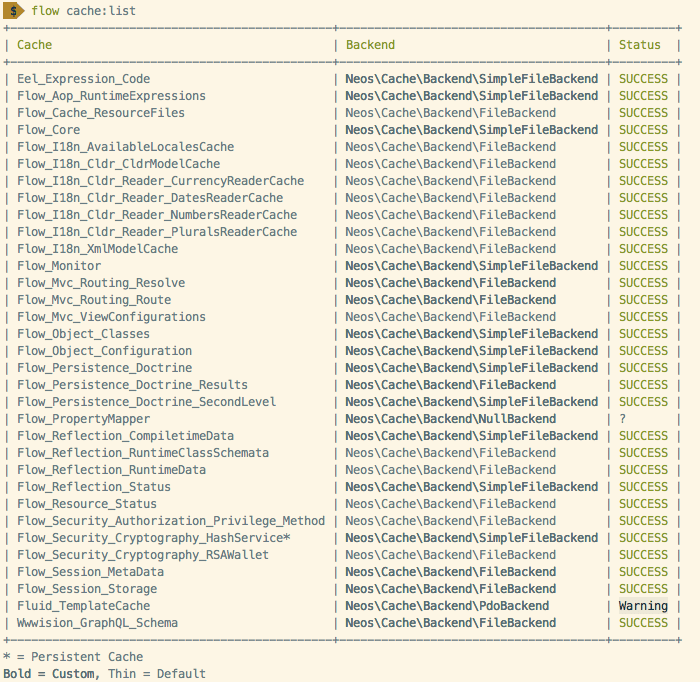The width and height of the screenshot is (700, 682).
Task: Select the Flow_I18n_Cldr_Reader_CurrencyReaderCache entry
Action: 160,181
